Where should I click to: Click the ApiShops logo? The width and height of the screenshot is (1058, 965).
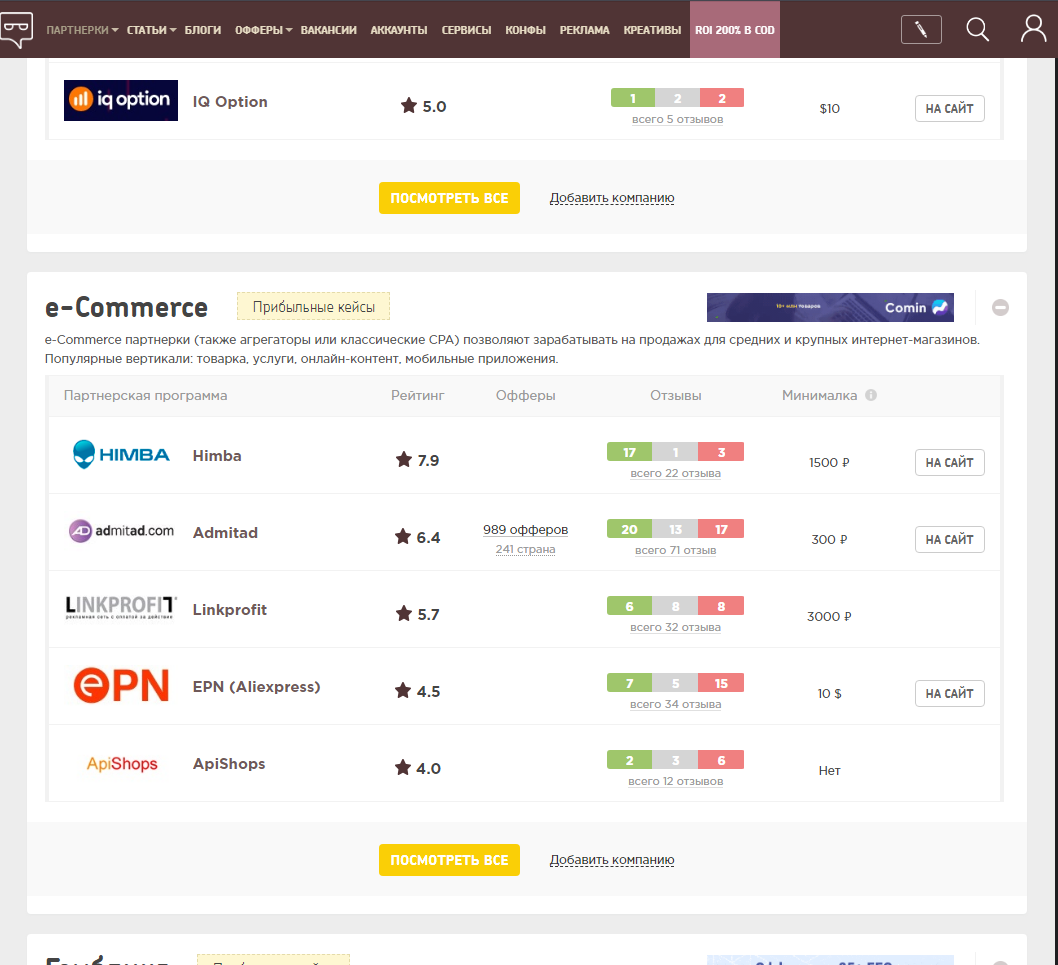pos(122,764)
